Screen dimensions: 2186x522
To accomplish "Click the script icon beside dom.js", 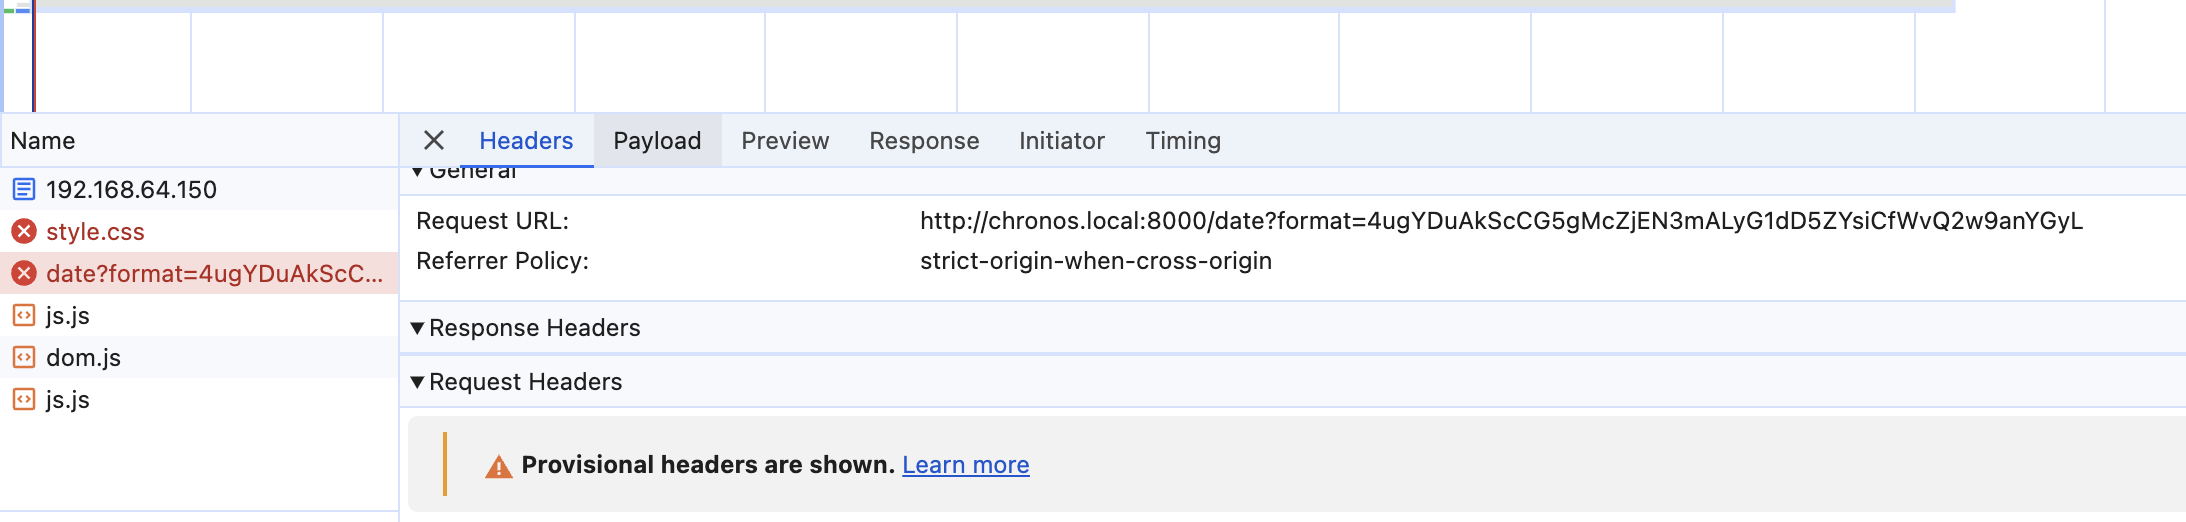I will 24,357.
